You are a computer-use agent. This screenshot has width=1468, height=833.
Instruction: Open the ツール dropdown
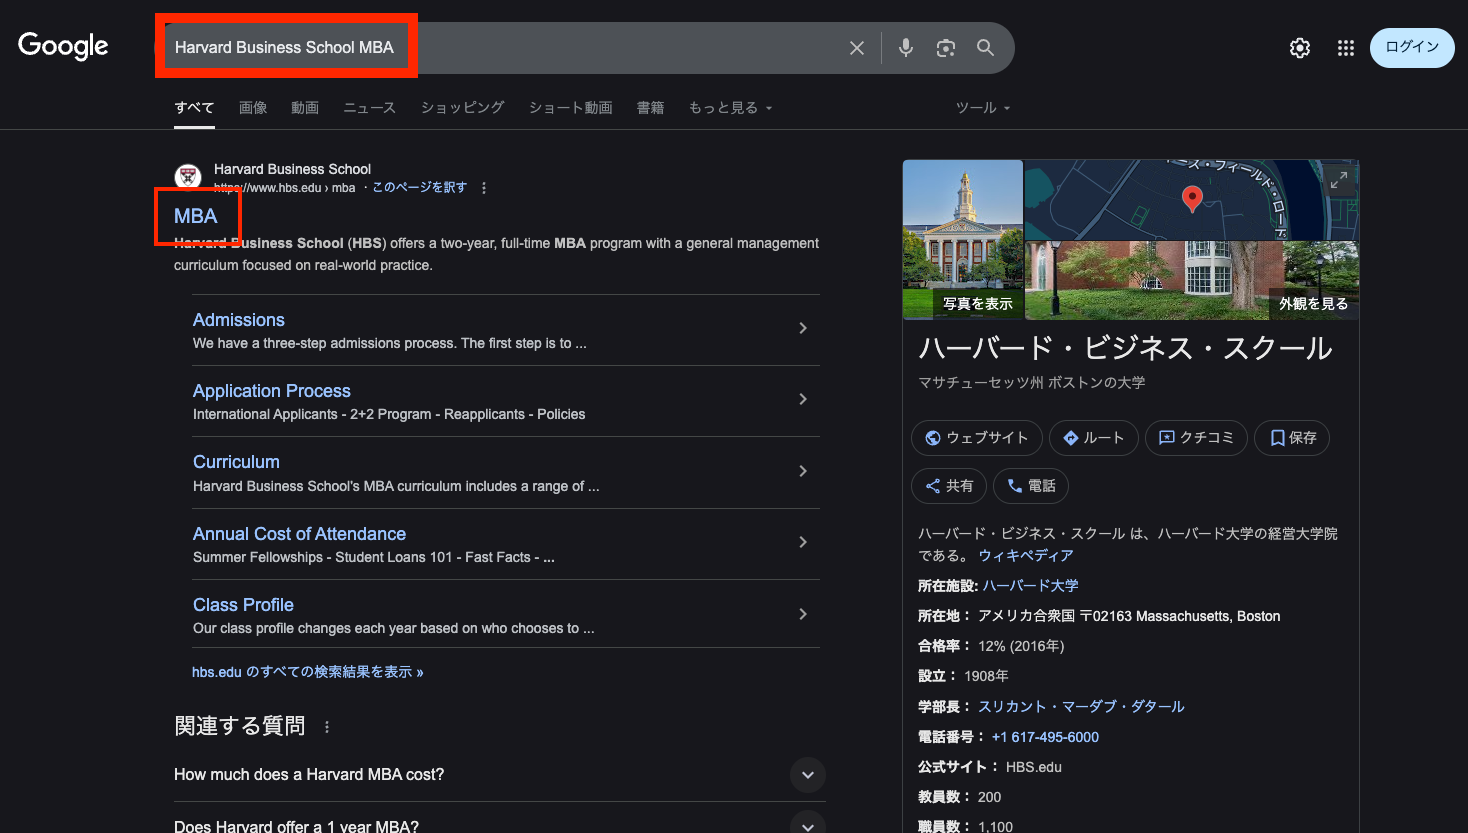(983, 108)
